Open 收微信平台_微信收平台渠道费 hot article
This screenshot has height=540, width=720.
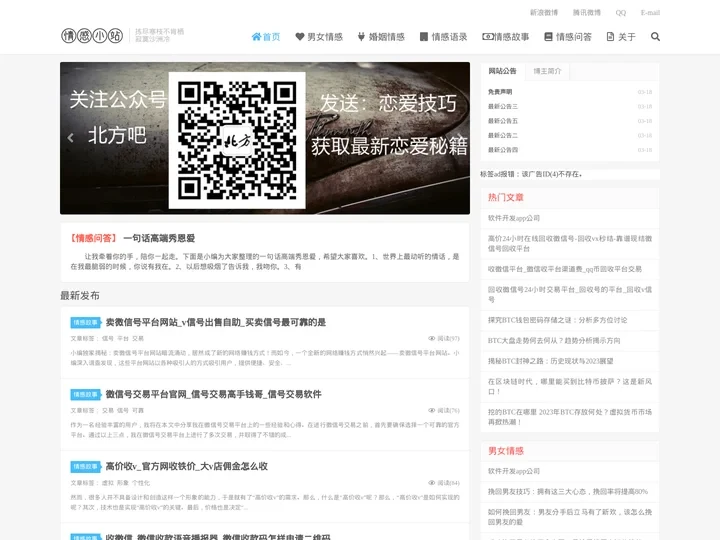565,269
